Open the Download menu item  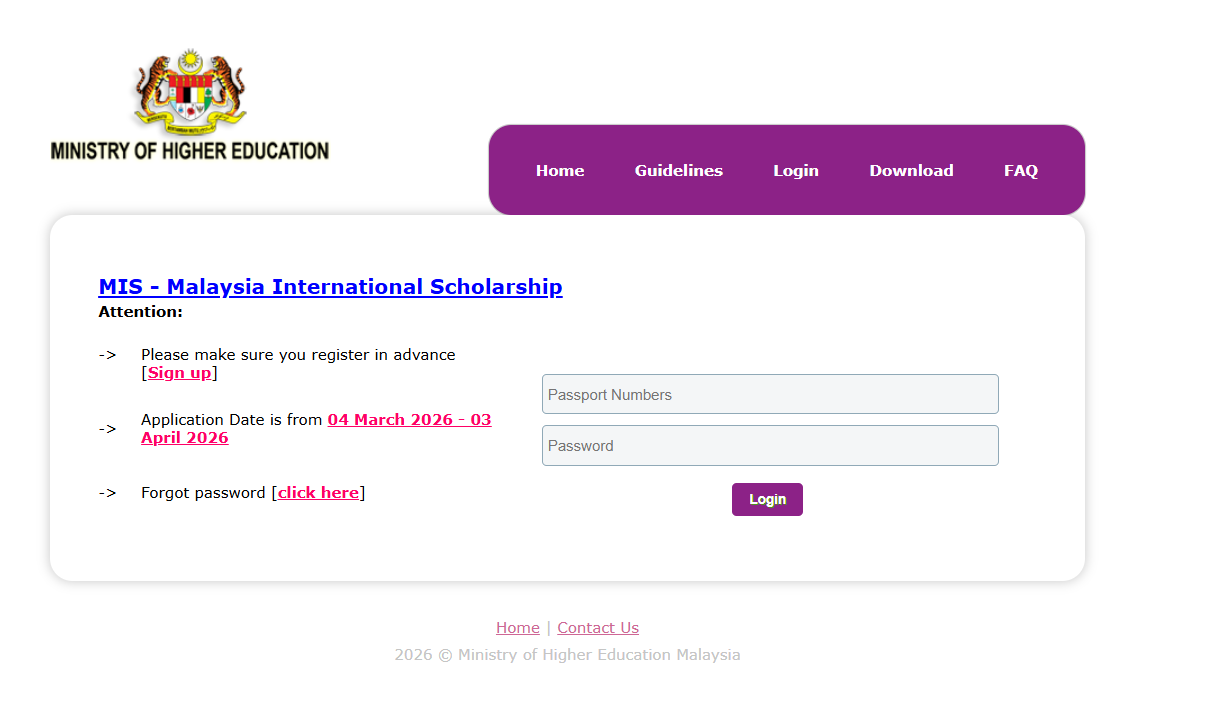coord(911,171)
